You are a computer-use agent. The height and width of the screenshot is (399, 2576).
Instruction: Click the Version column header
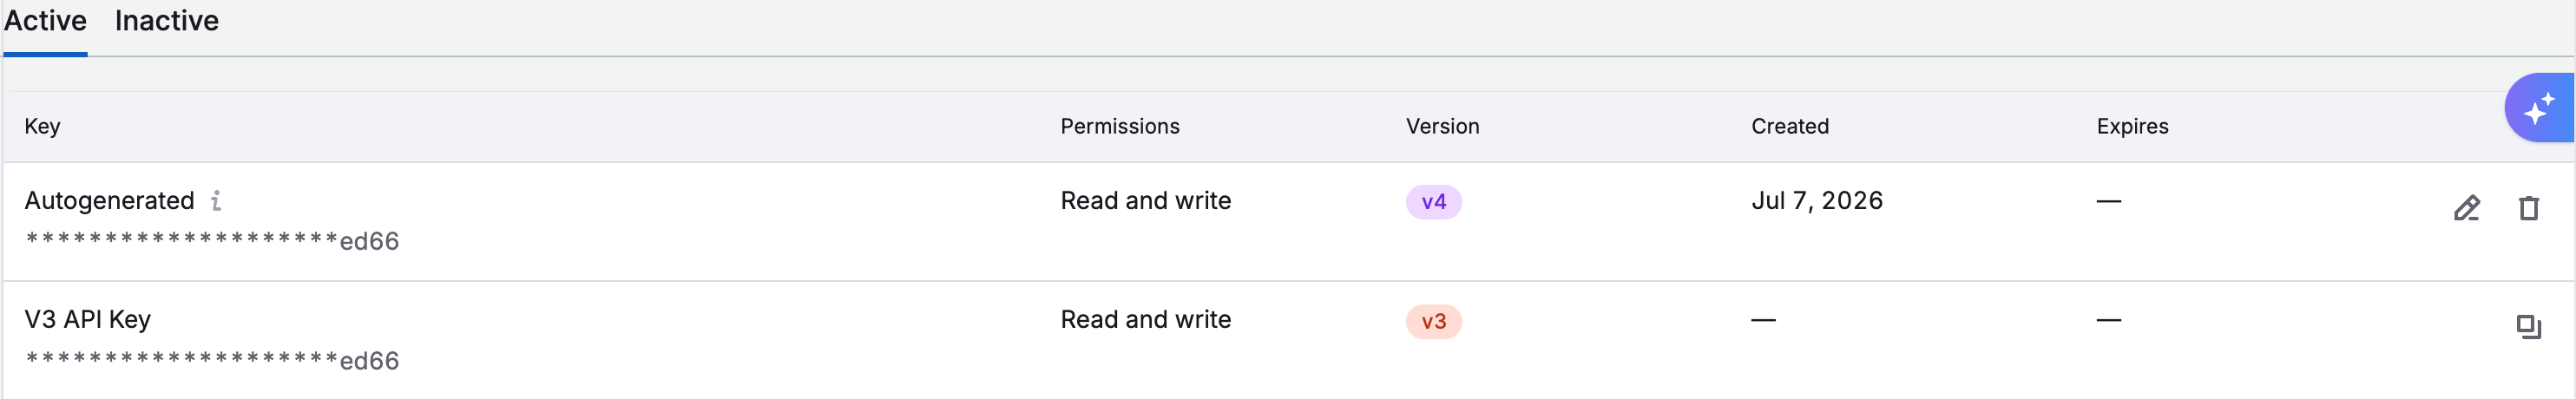pyautogui.click(x=1442, y=127)
